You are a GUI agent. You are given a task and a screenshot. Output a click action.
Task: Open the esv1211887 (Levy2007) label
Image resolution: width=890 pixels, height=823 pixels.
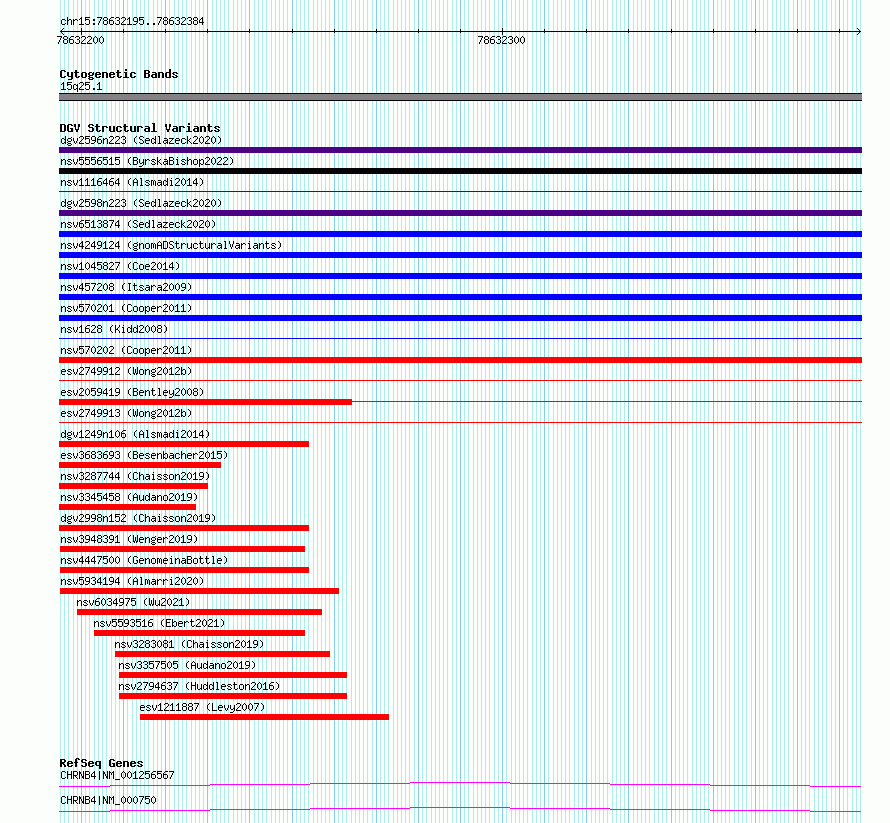(x=202, y=707)
